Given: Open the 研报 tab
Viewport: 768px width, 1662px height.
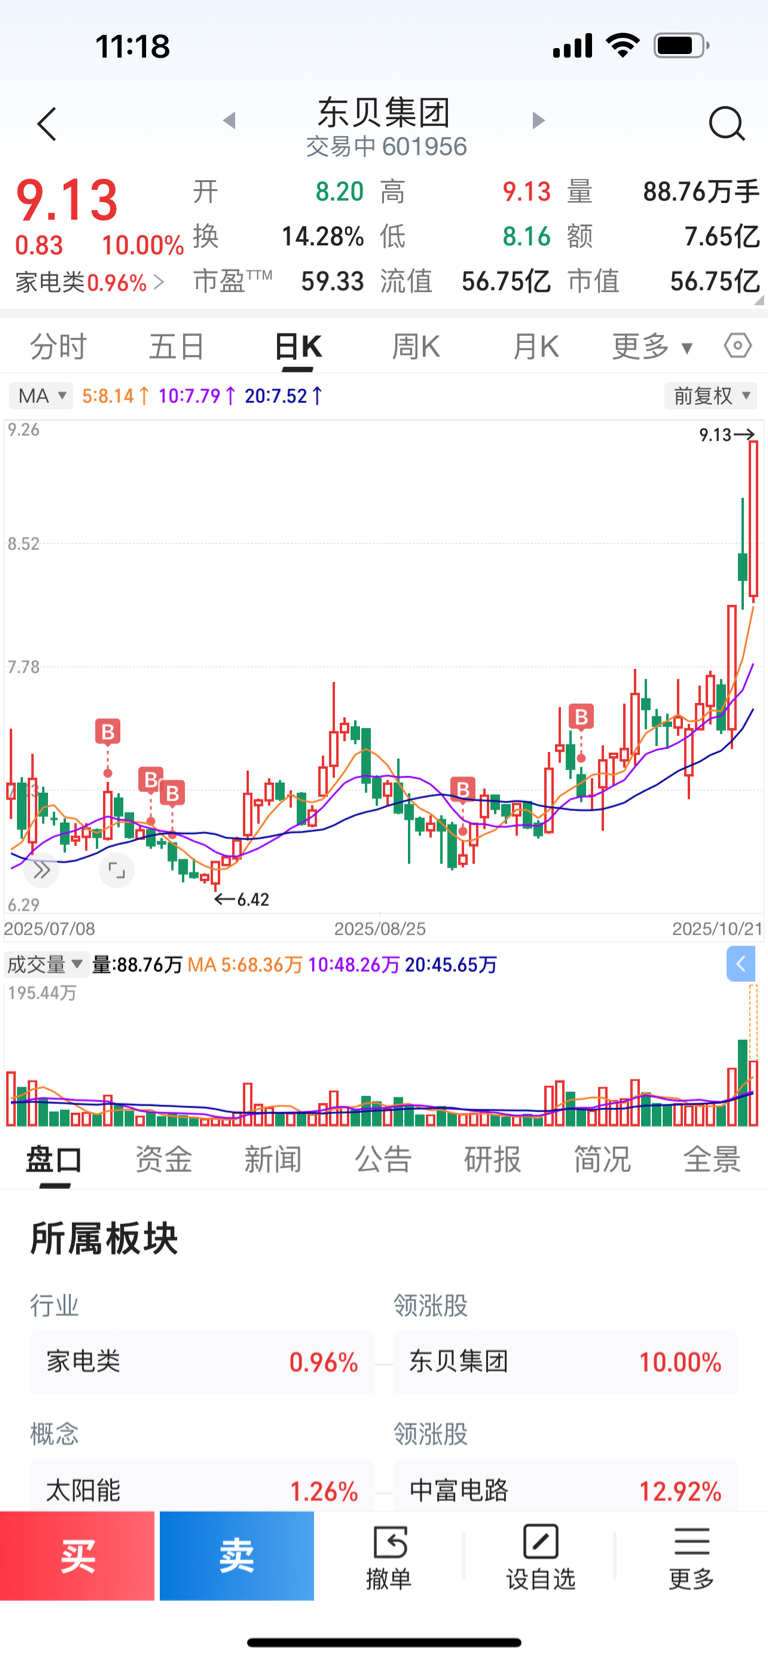Looking at the screenshot, I should (493, 1160).
